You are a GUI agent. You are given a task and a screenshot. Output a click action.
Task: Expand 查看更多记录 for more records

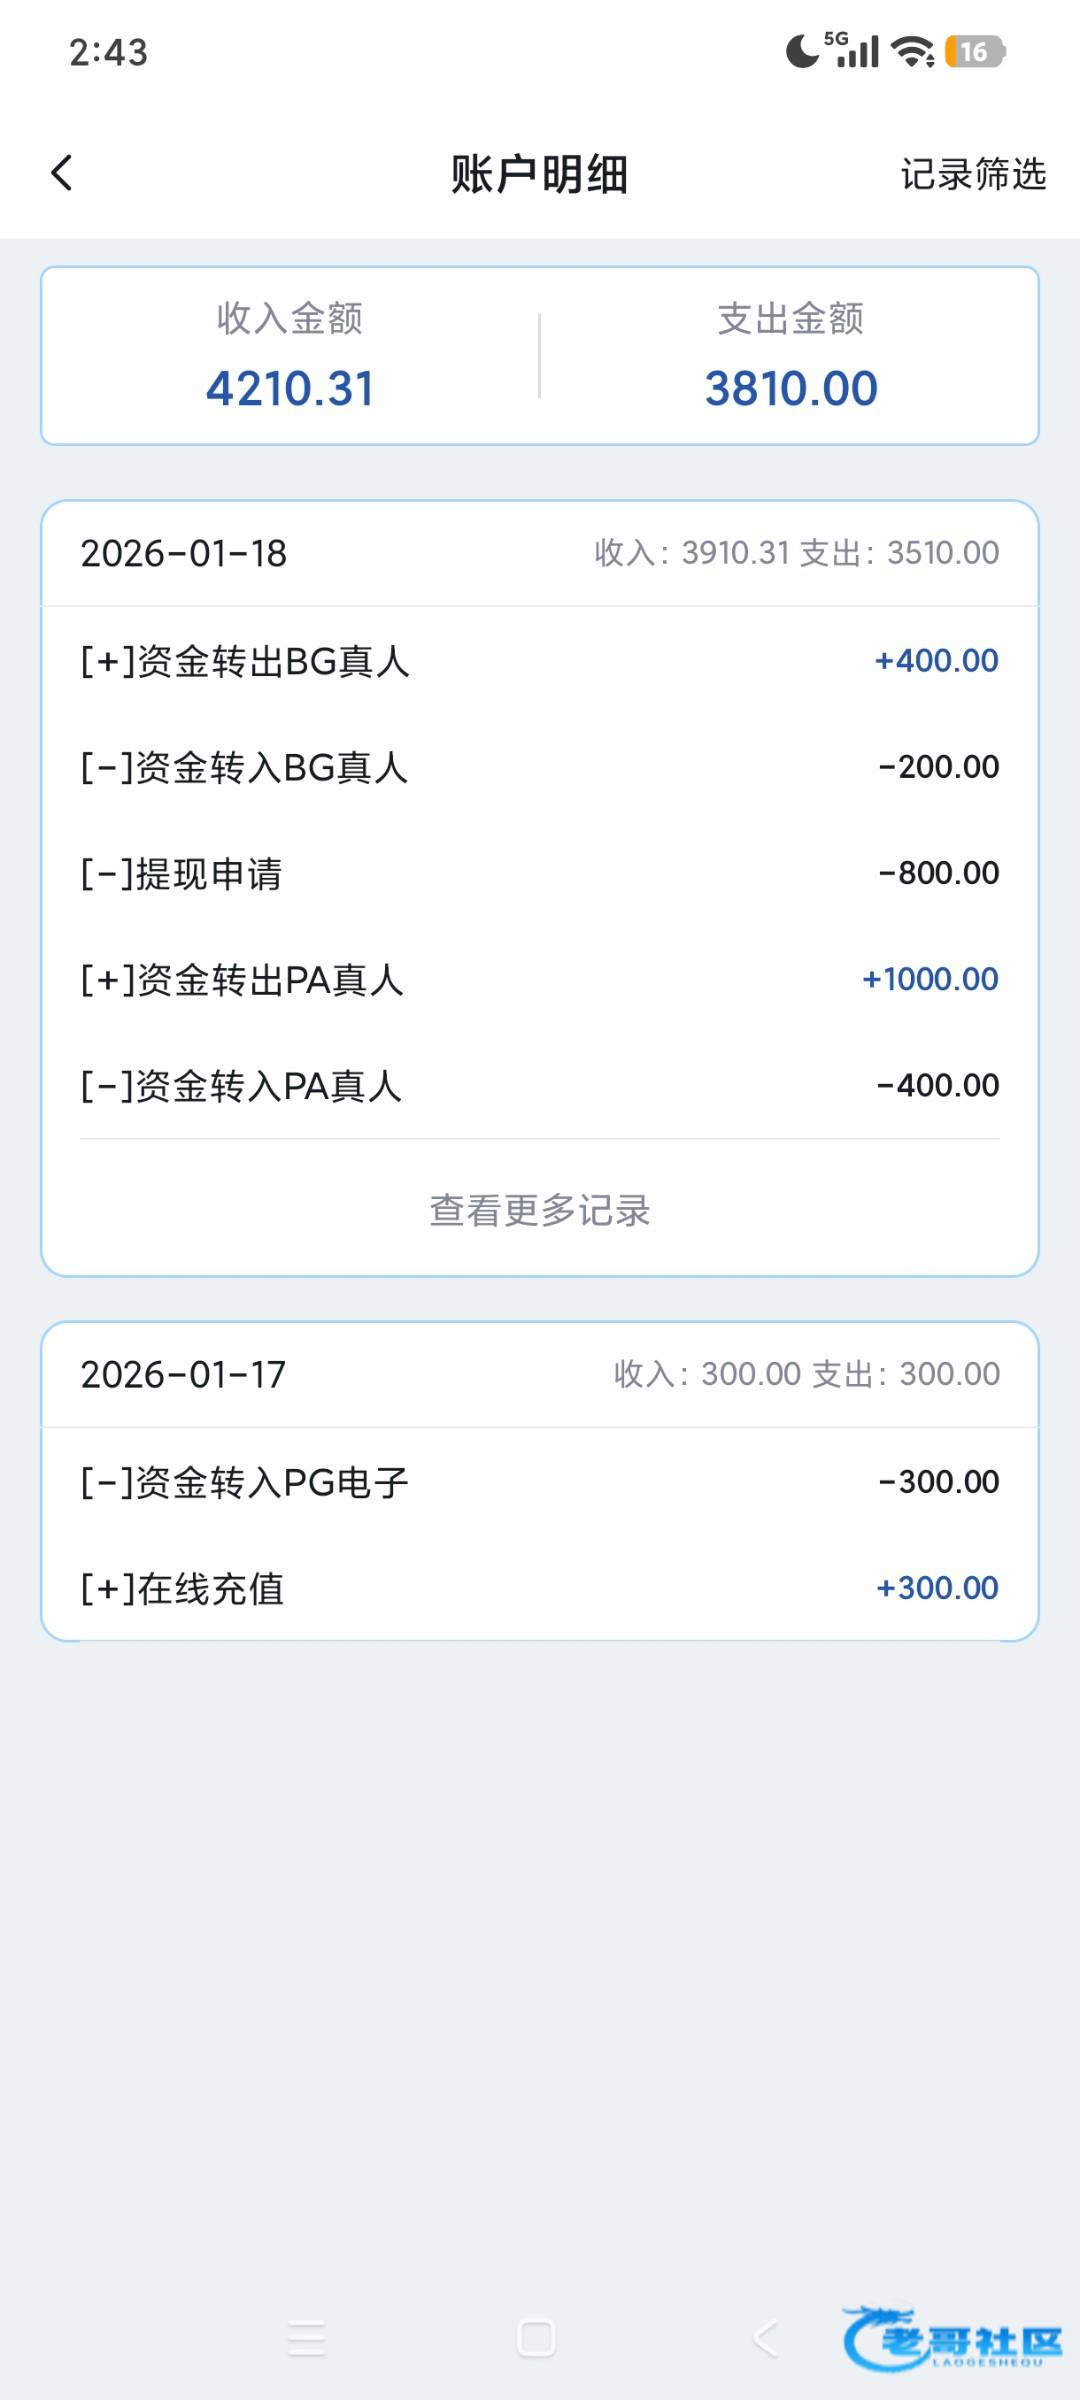[540, 1210]
